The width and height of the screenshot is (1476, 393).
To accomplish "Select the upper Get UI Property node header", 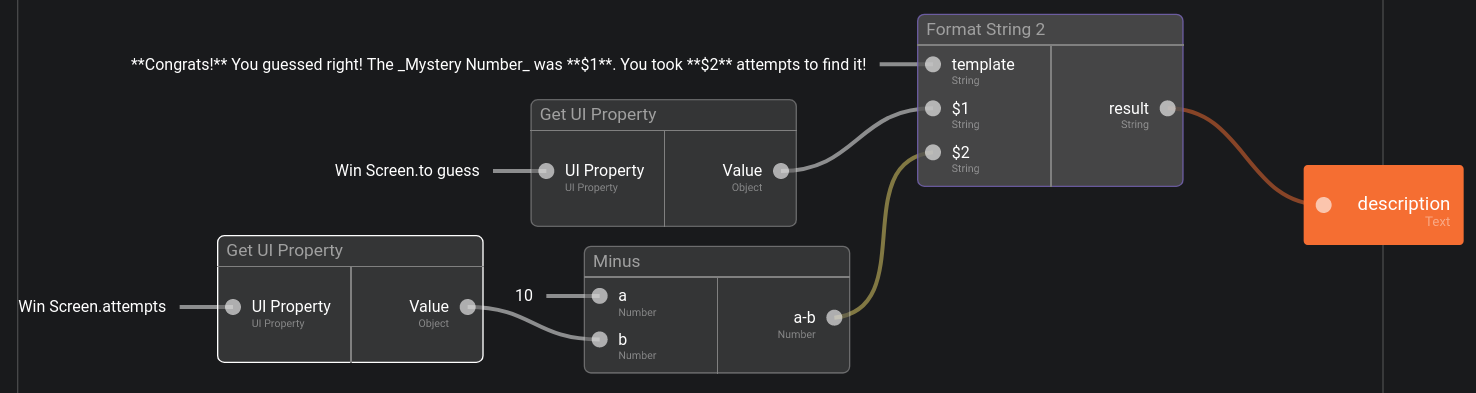I will [663, 115].
